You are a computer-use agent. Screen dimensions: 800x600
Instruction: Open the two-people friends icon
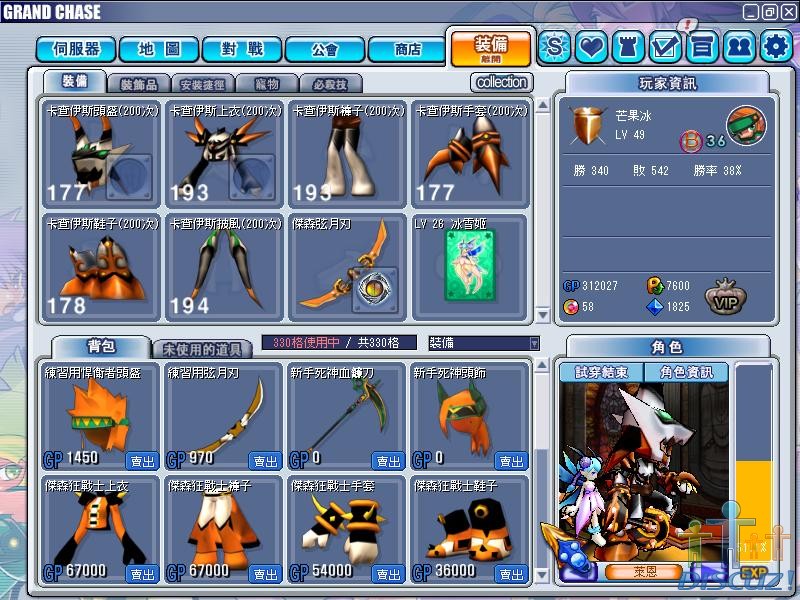click(739, 47)
